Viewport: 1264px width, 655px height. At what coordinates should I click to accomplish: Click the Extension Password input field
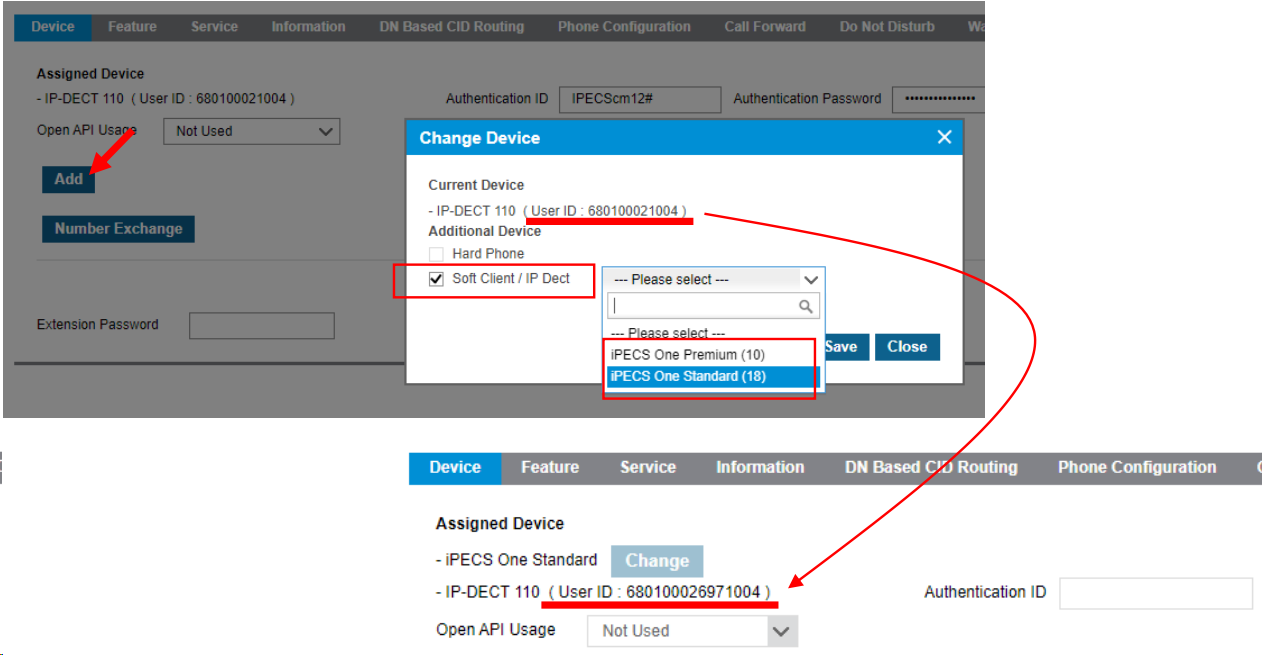point(262,325)
